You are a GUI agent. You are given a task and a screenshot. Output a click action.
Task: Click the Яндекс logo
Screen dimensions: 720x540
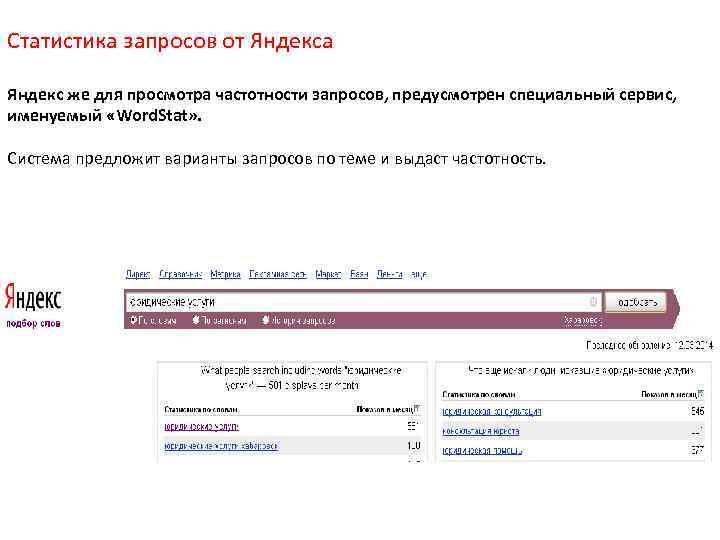(33, 297)
